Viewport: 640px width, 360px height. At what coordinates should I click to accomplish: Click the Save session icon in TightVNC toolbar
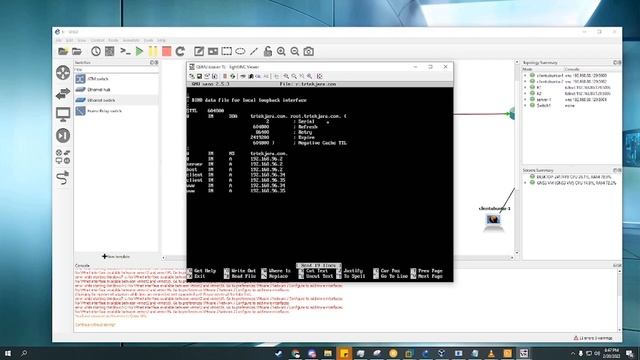click(200, 76)
